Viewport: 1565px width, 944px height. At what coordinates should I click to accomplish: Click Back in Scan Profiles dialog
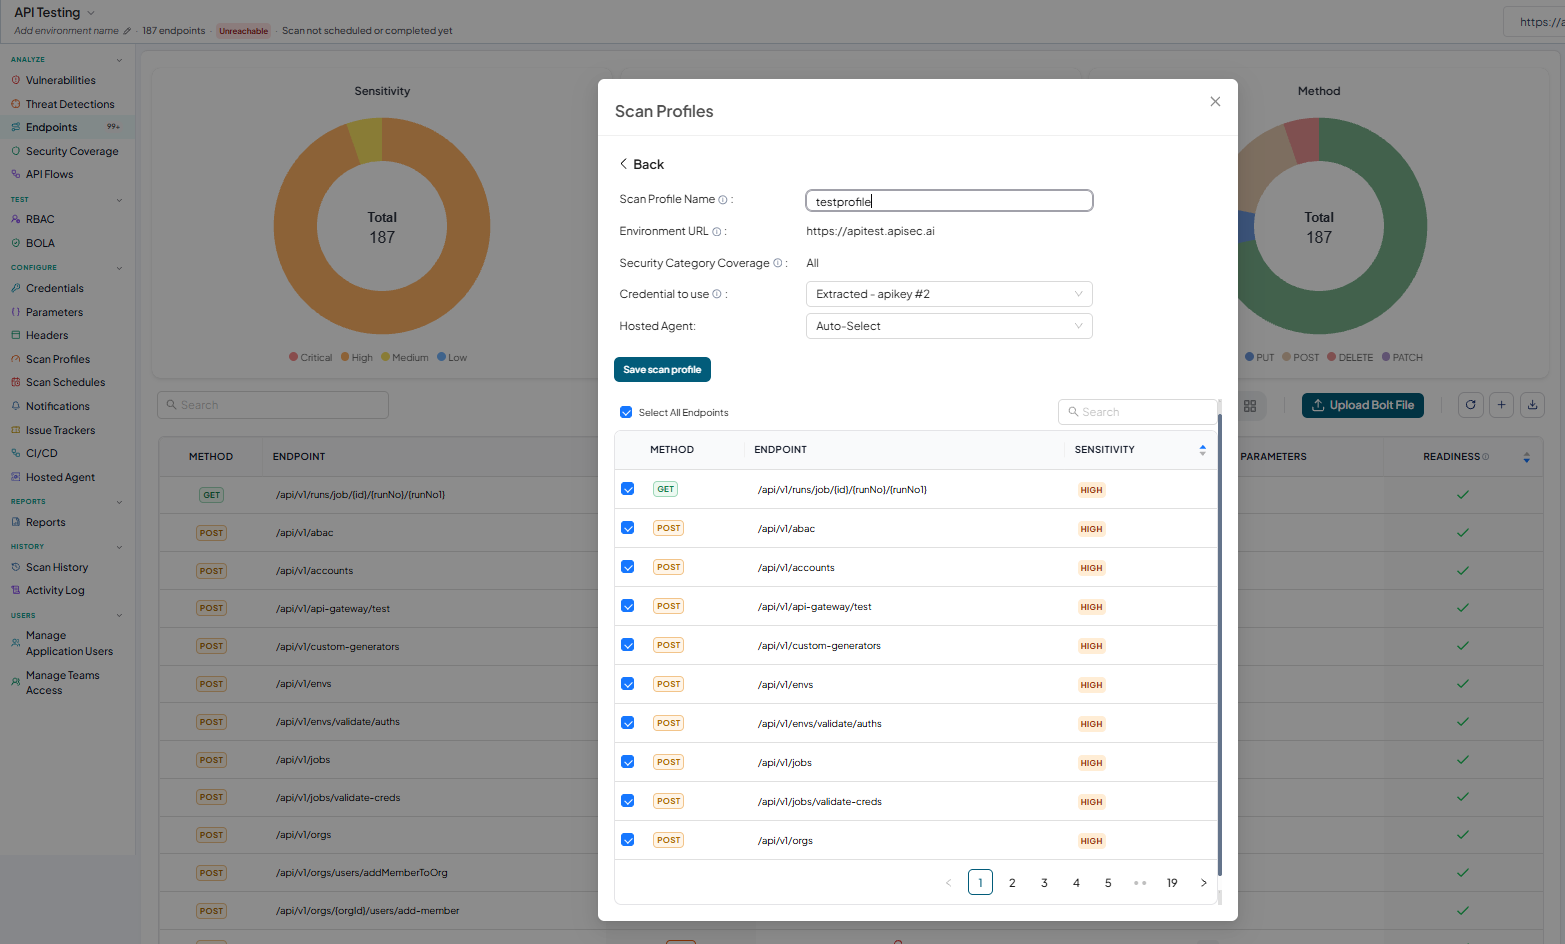(642, 164)
